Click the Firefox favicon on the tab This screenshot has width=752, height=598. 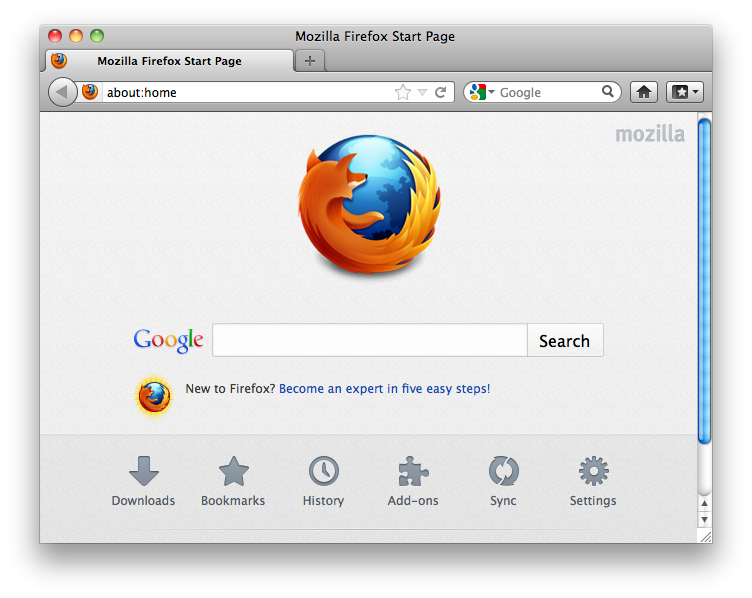pyautogui.click(x=59, y=61)
